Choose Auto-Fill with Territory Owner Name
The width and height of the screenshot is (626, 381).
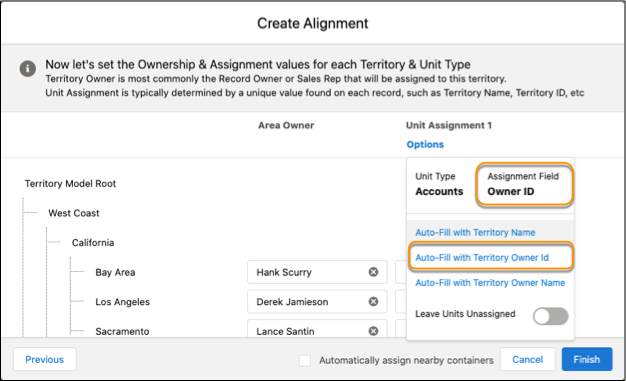pyautogui.click(x=490, y=283)
